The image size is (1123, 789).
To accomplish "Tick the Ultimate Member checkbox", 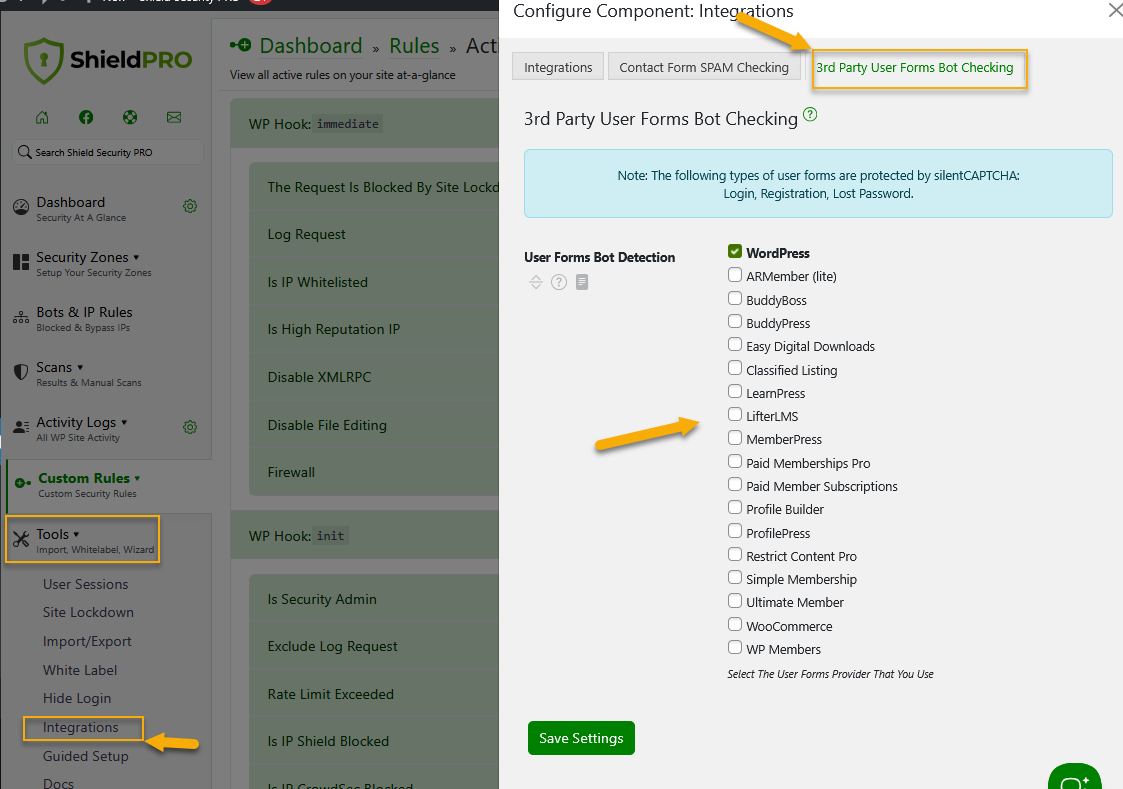I will point(735,601).
